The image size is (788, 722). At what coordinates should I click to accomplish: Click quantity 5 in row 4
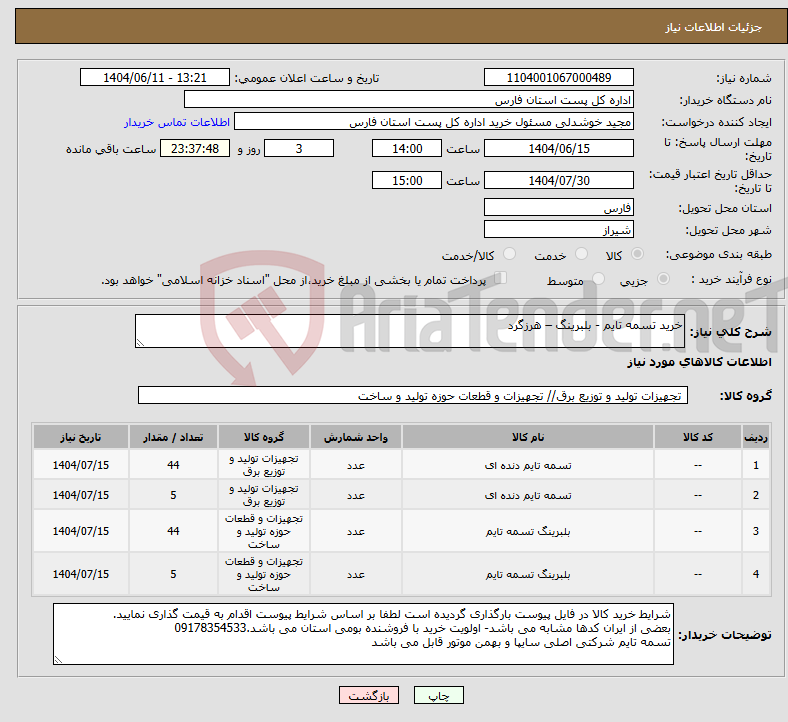173,574
